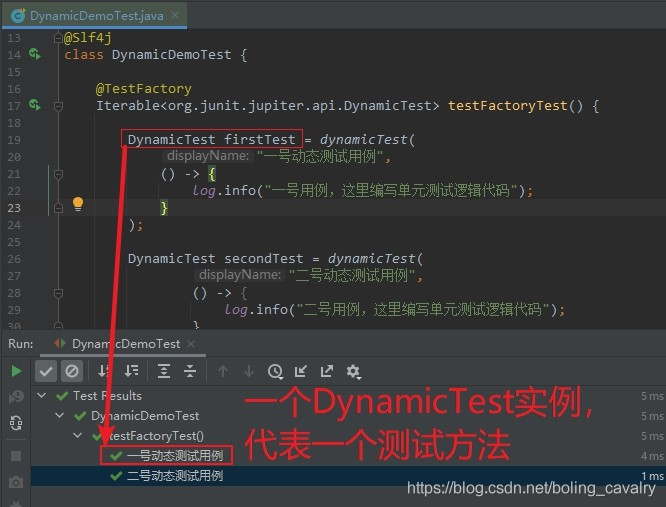
Task: Fold the lambda block at line 21
Action: pyautogui.click(x=58, y=174)
